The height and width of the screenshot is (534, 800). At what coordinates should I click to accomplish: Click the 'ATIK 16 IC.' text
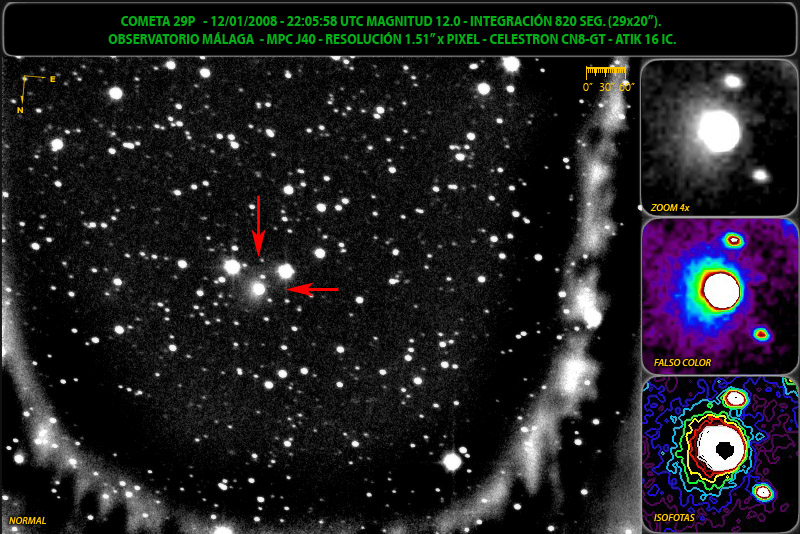point(646,39)
